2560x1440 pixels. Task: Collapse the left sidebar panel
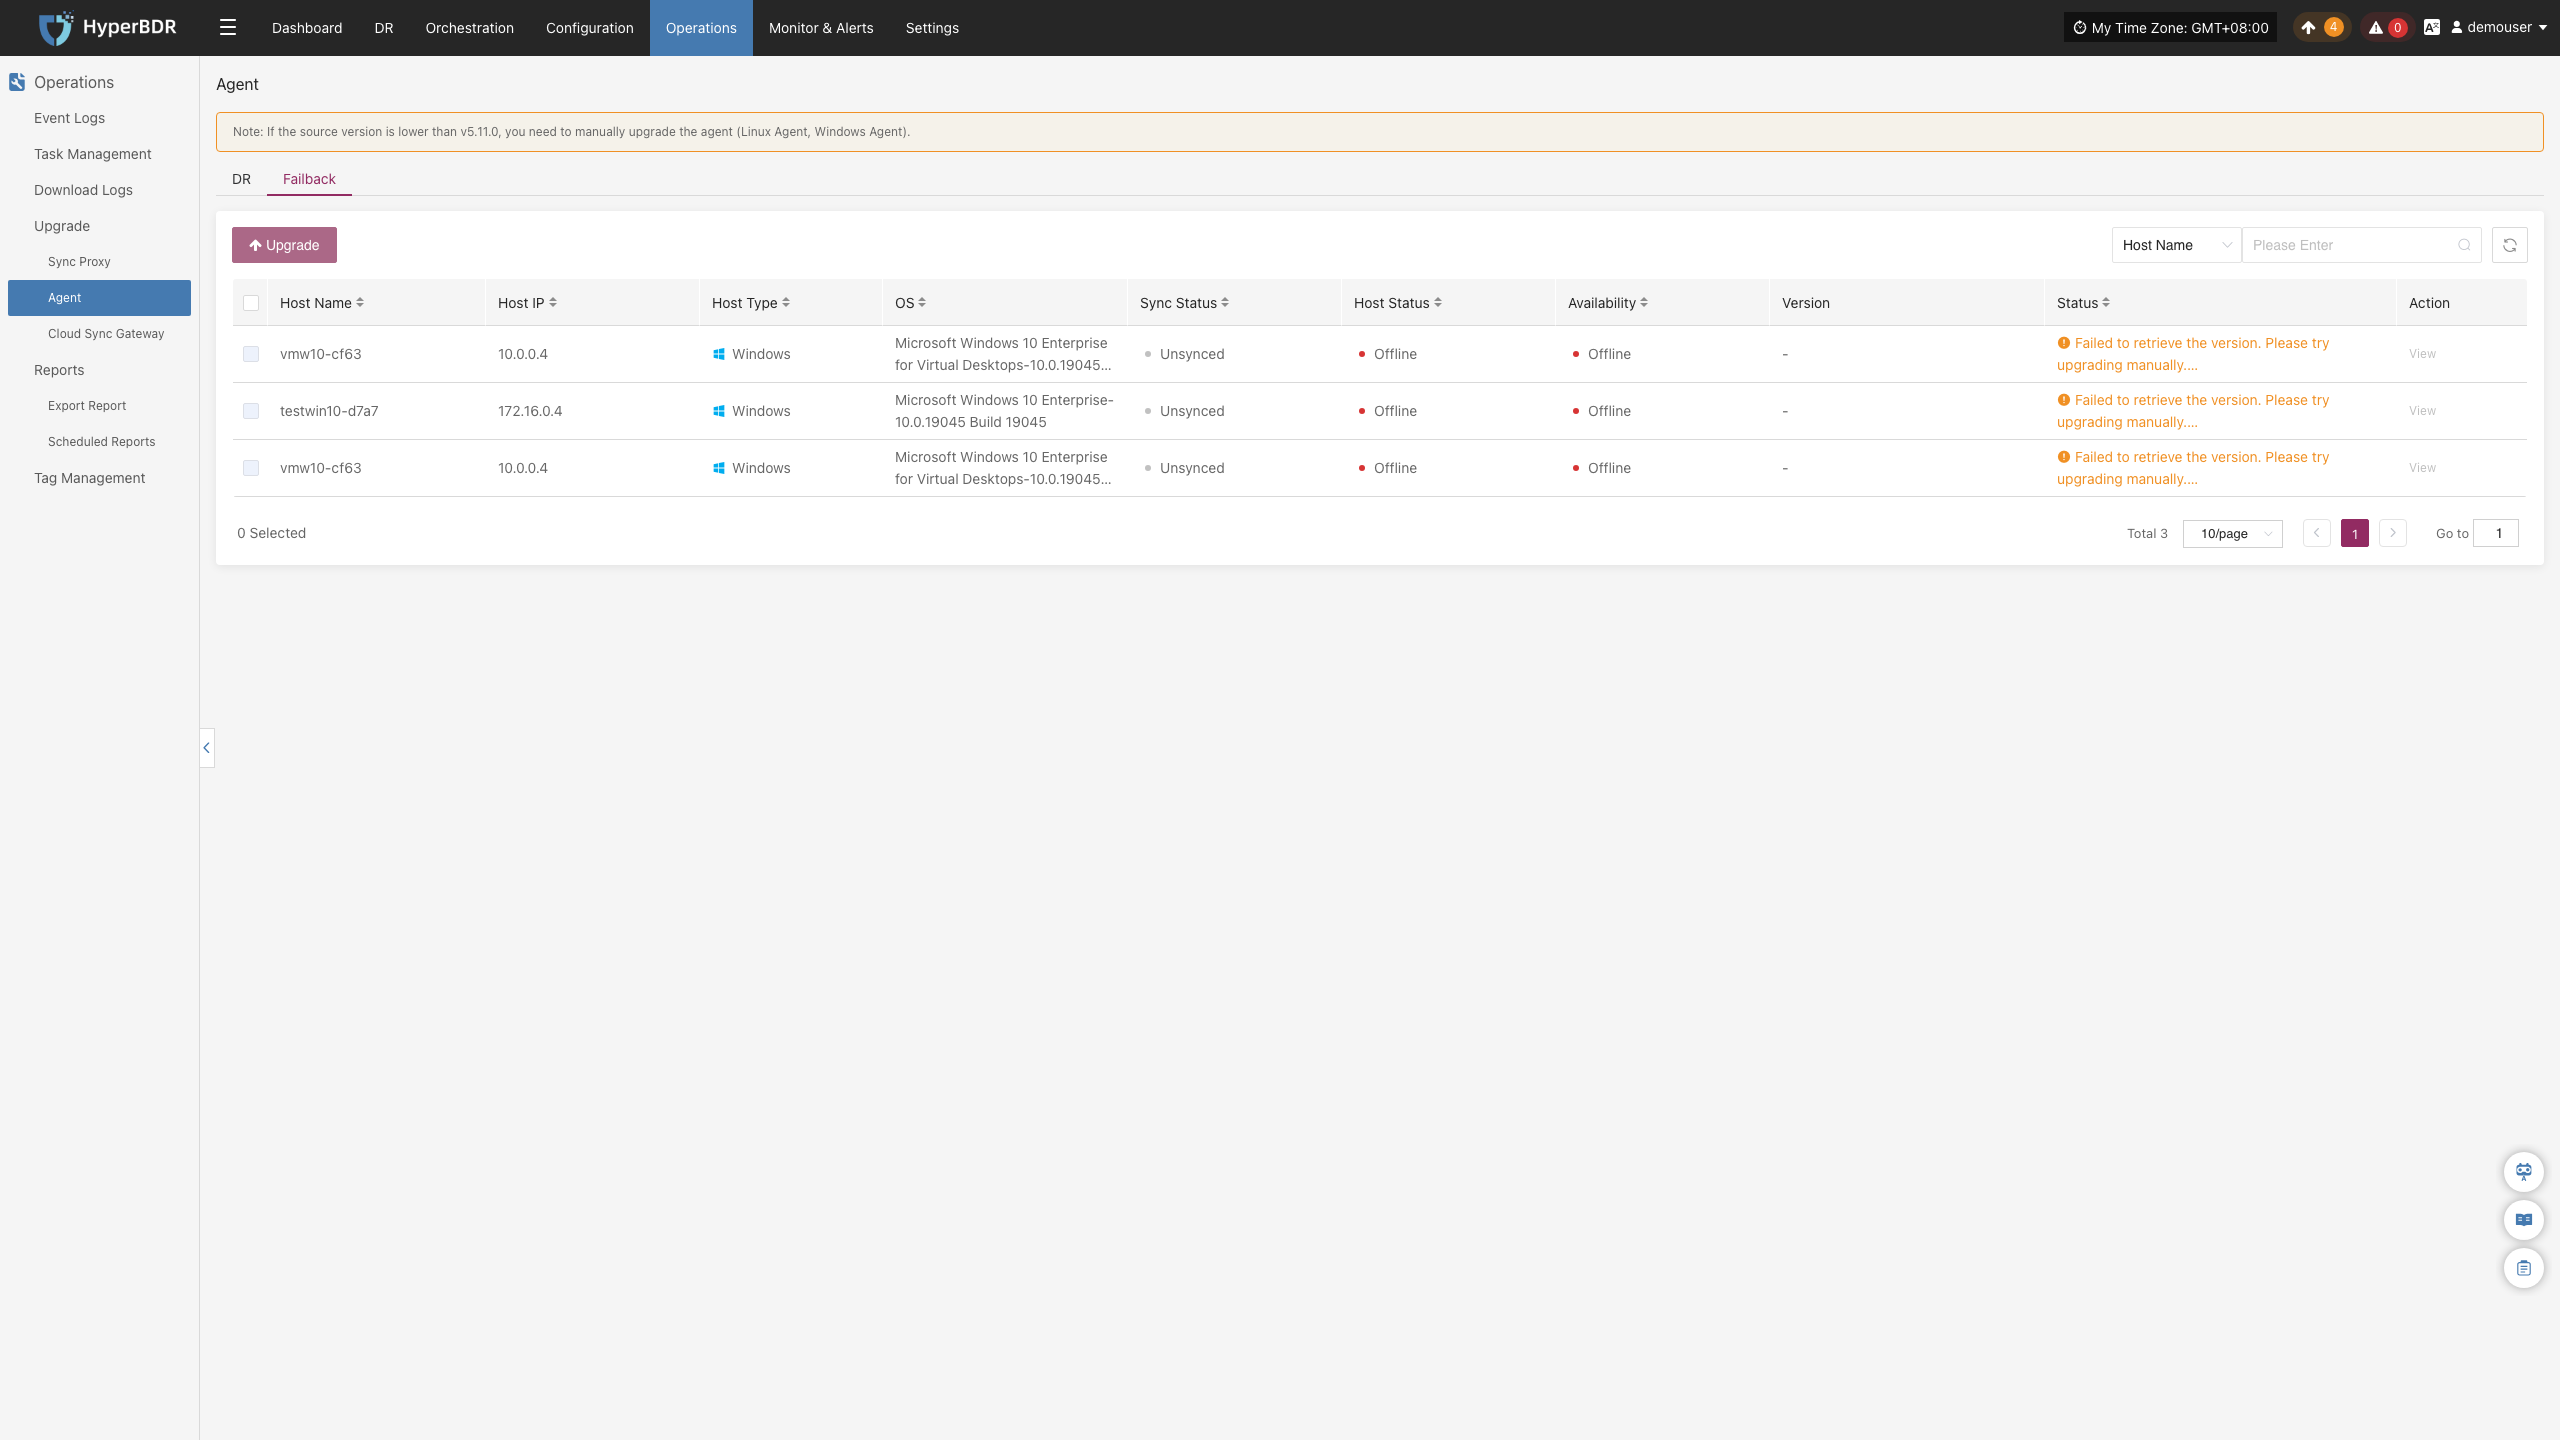pos(207,748)
